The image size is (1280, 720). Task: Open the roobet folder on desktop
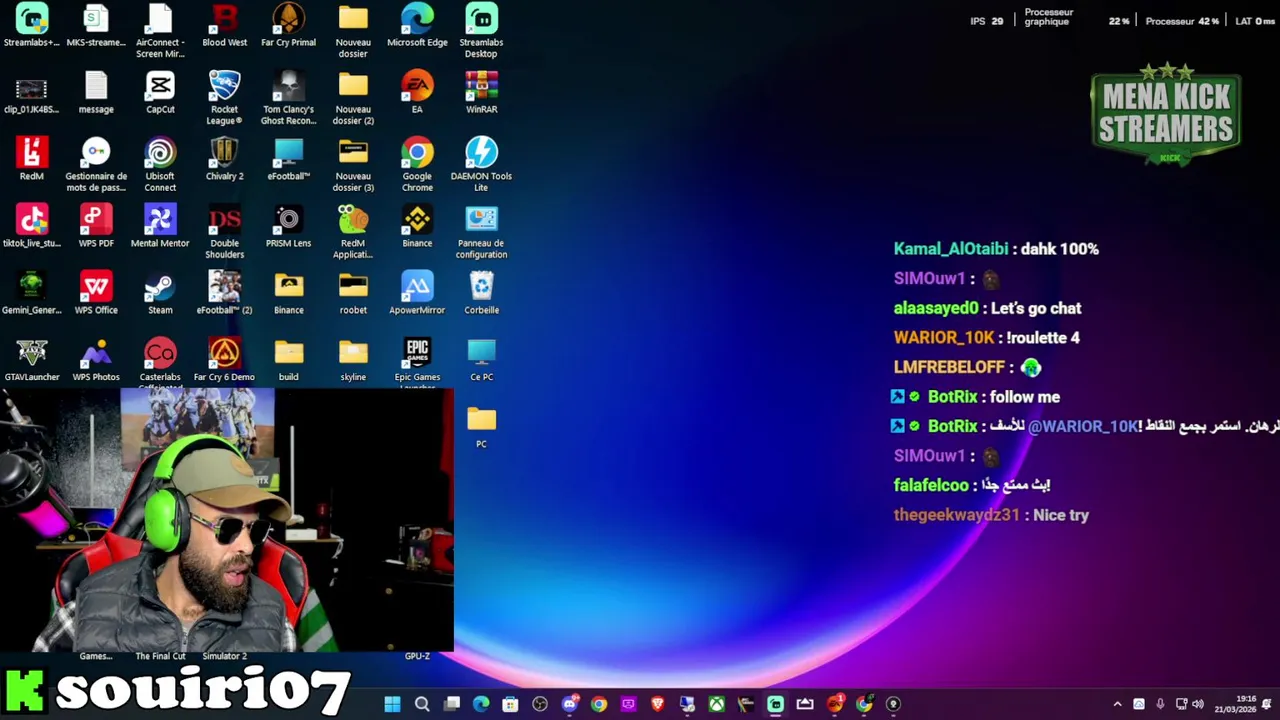(x=353, y=293)
